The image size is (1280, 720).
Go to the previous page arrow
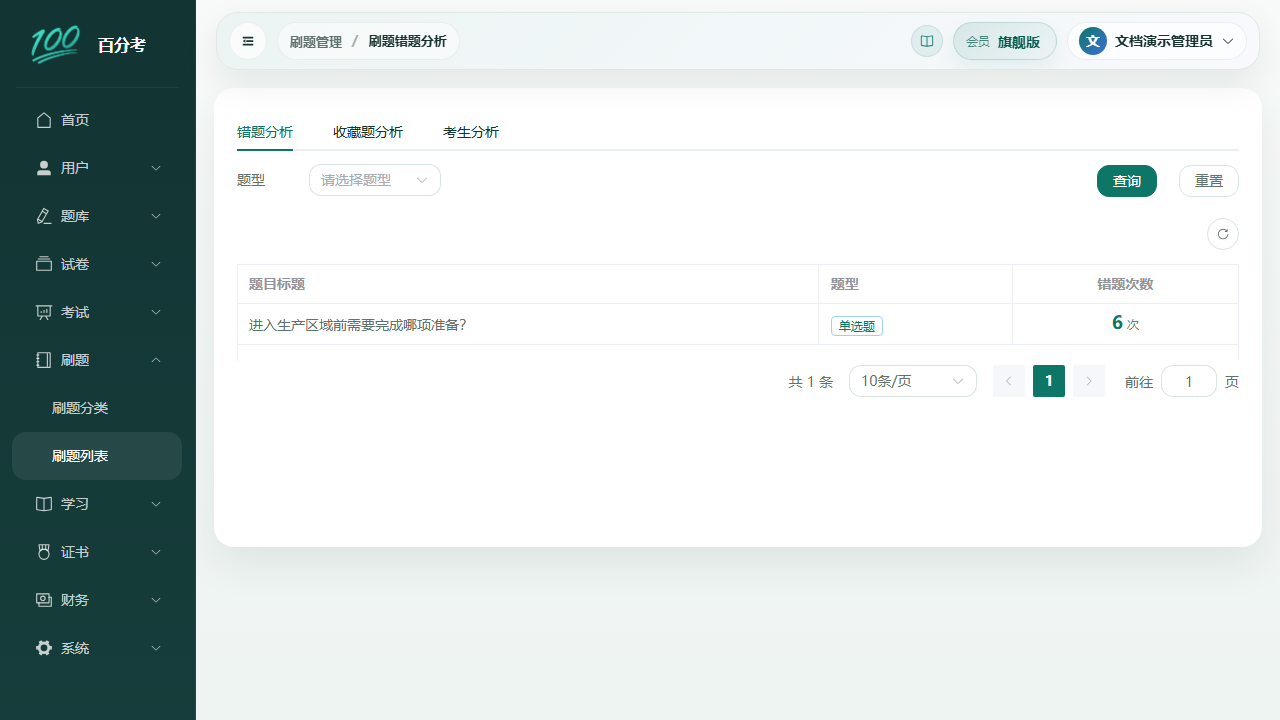pyautogui.click(x=1009, y=381)
